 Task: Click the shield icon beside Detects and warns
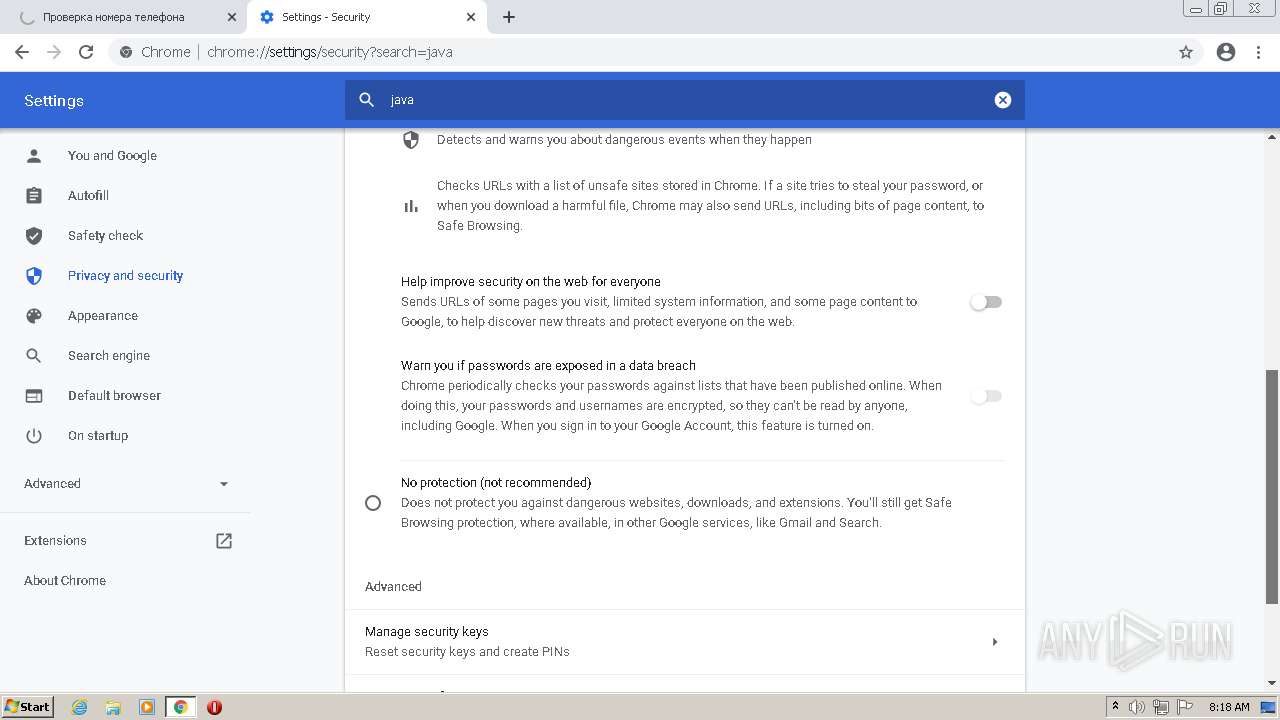(411, 140)
